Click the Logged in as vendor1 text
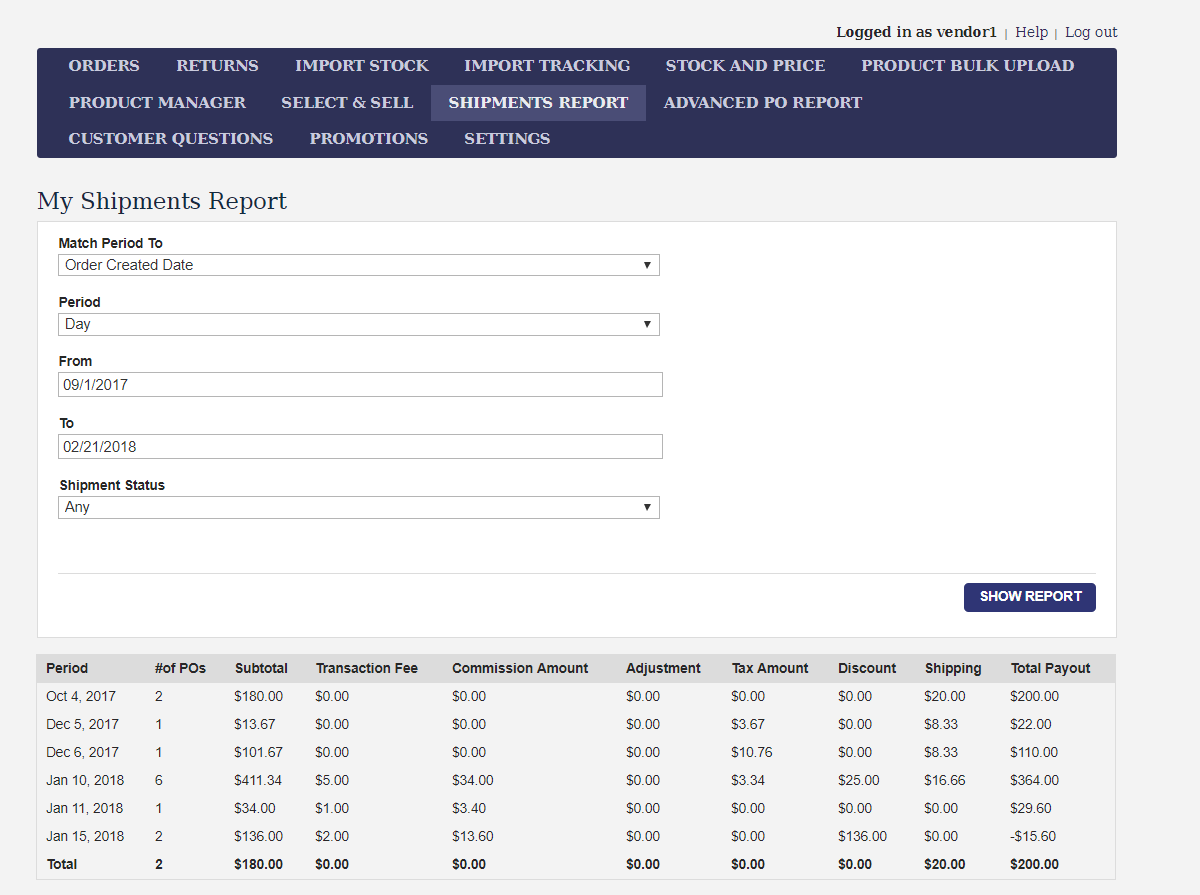 tap(917, 32)
